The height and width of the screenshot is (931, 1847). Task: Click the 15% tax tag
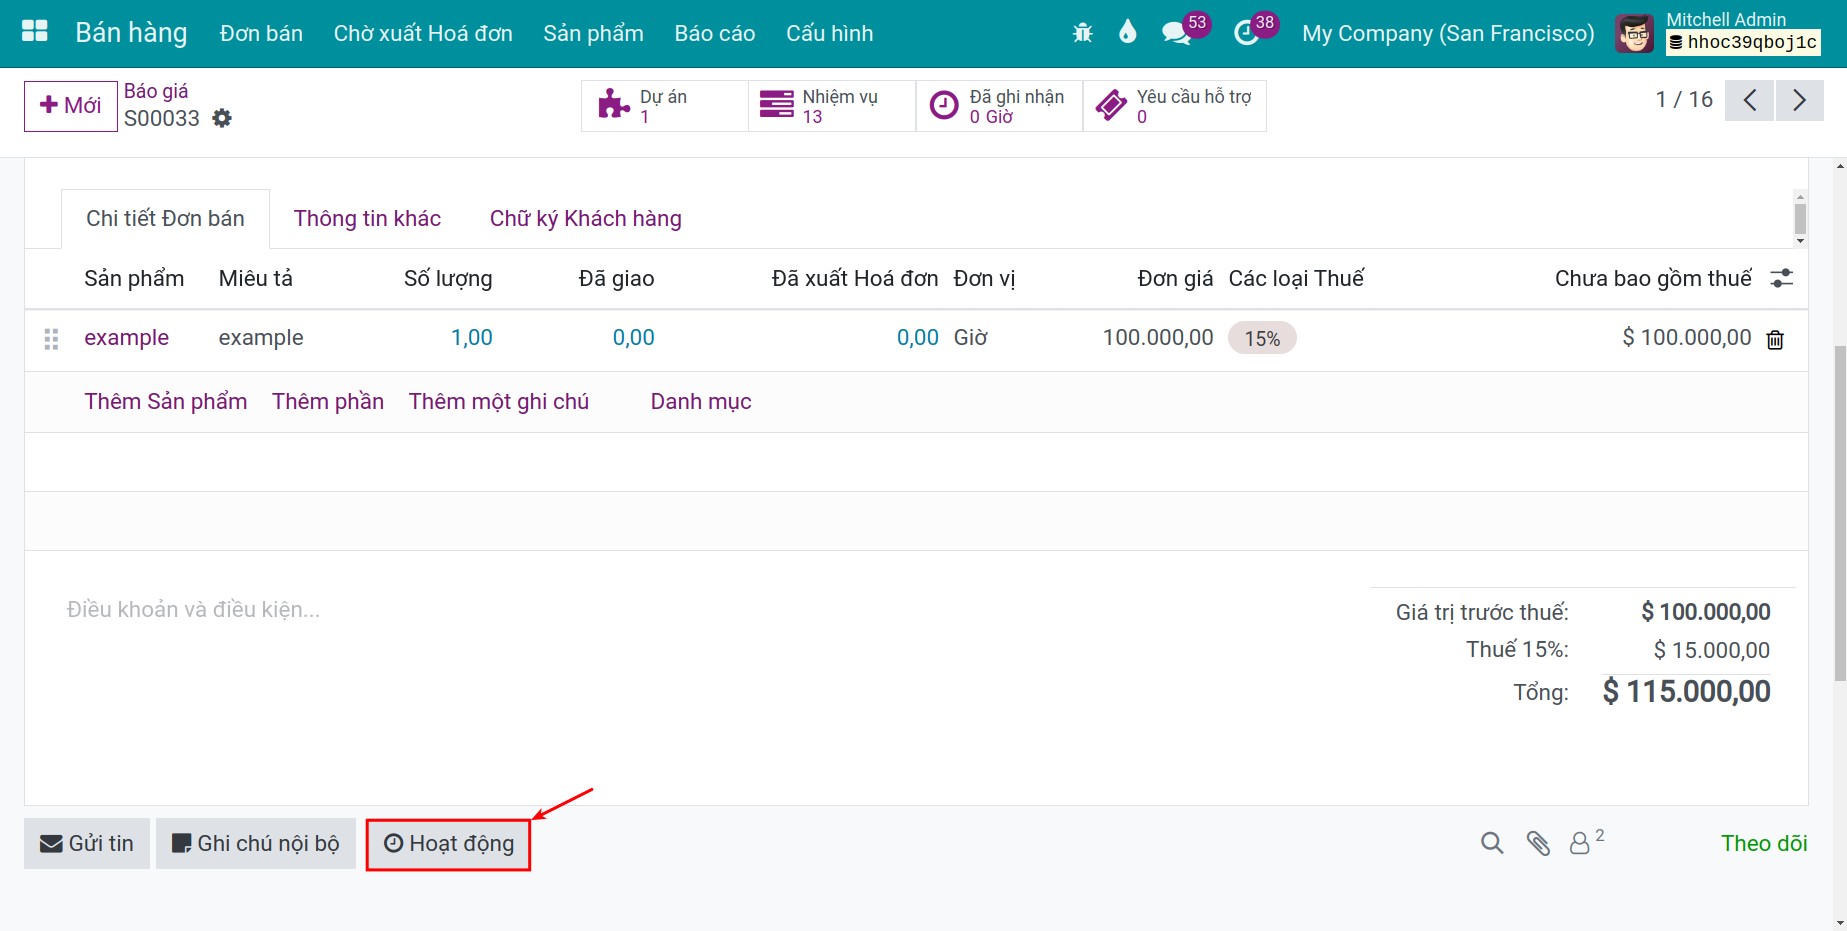(1262, 339)
